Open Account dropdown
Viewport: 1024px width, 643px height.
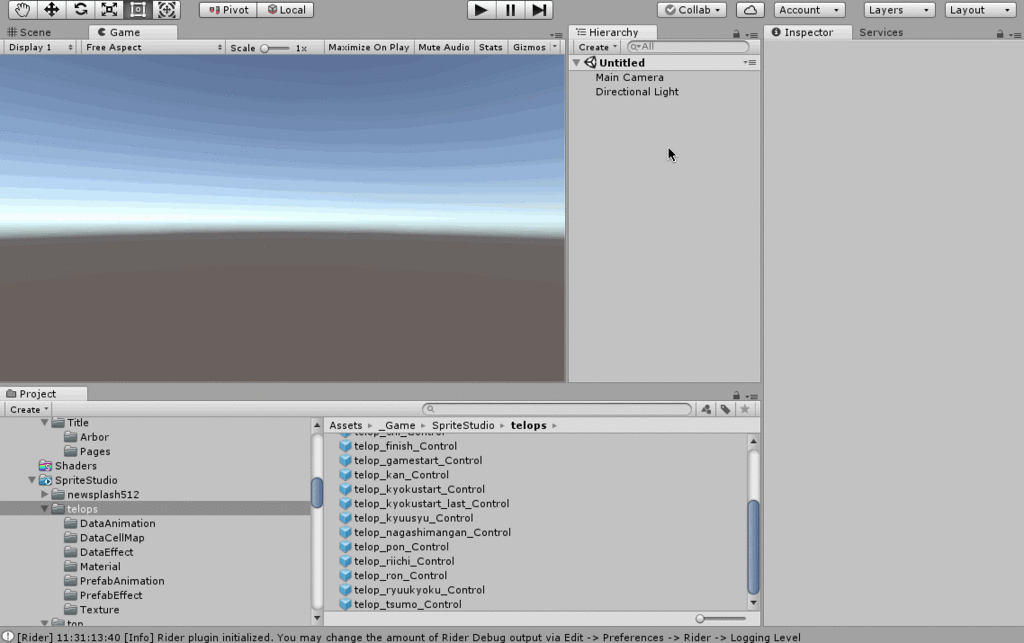(809, 10)
